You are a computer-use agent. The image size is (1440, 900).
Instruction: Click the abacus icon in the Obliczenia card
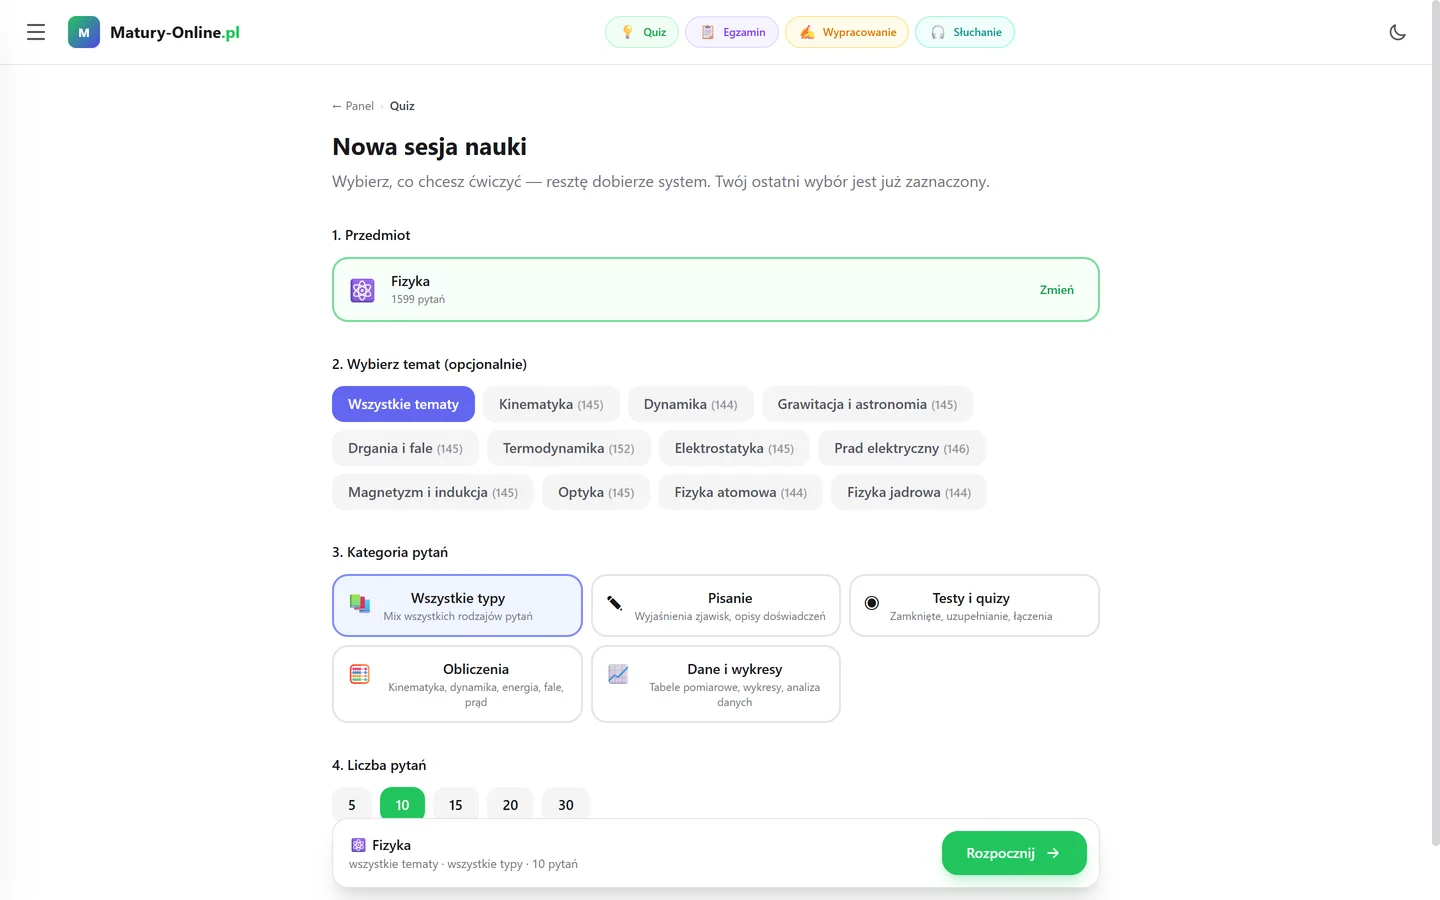coord(360,674)
